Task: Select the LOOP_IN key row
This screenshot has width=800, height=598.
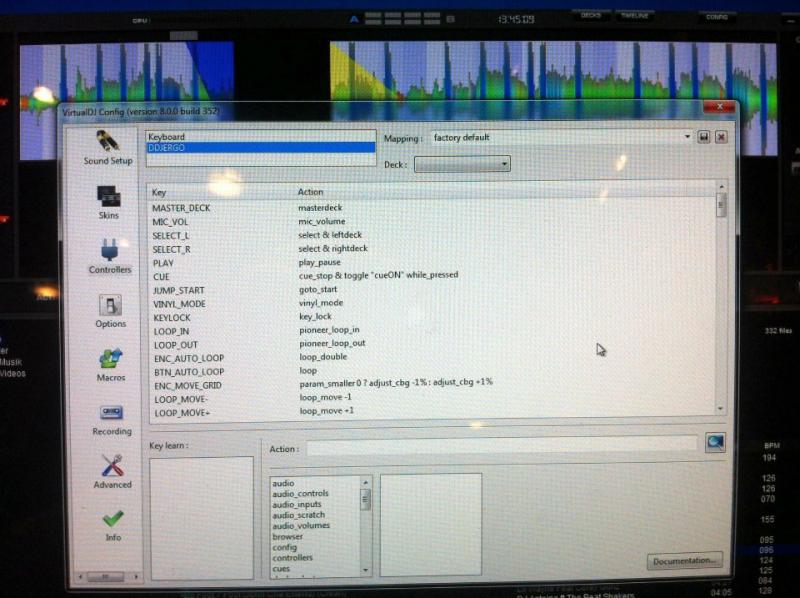Action: [433, 331]
